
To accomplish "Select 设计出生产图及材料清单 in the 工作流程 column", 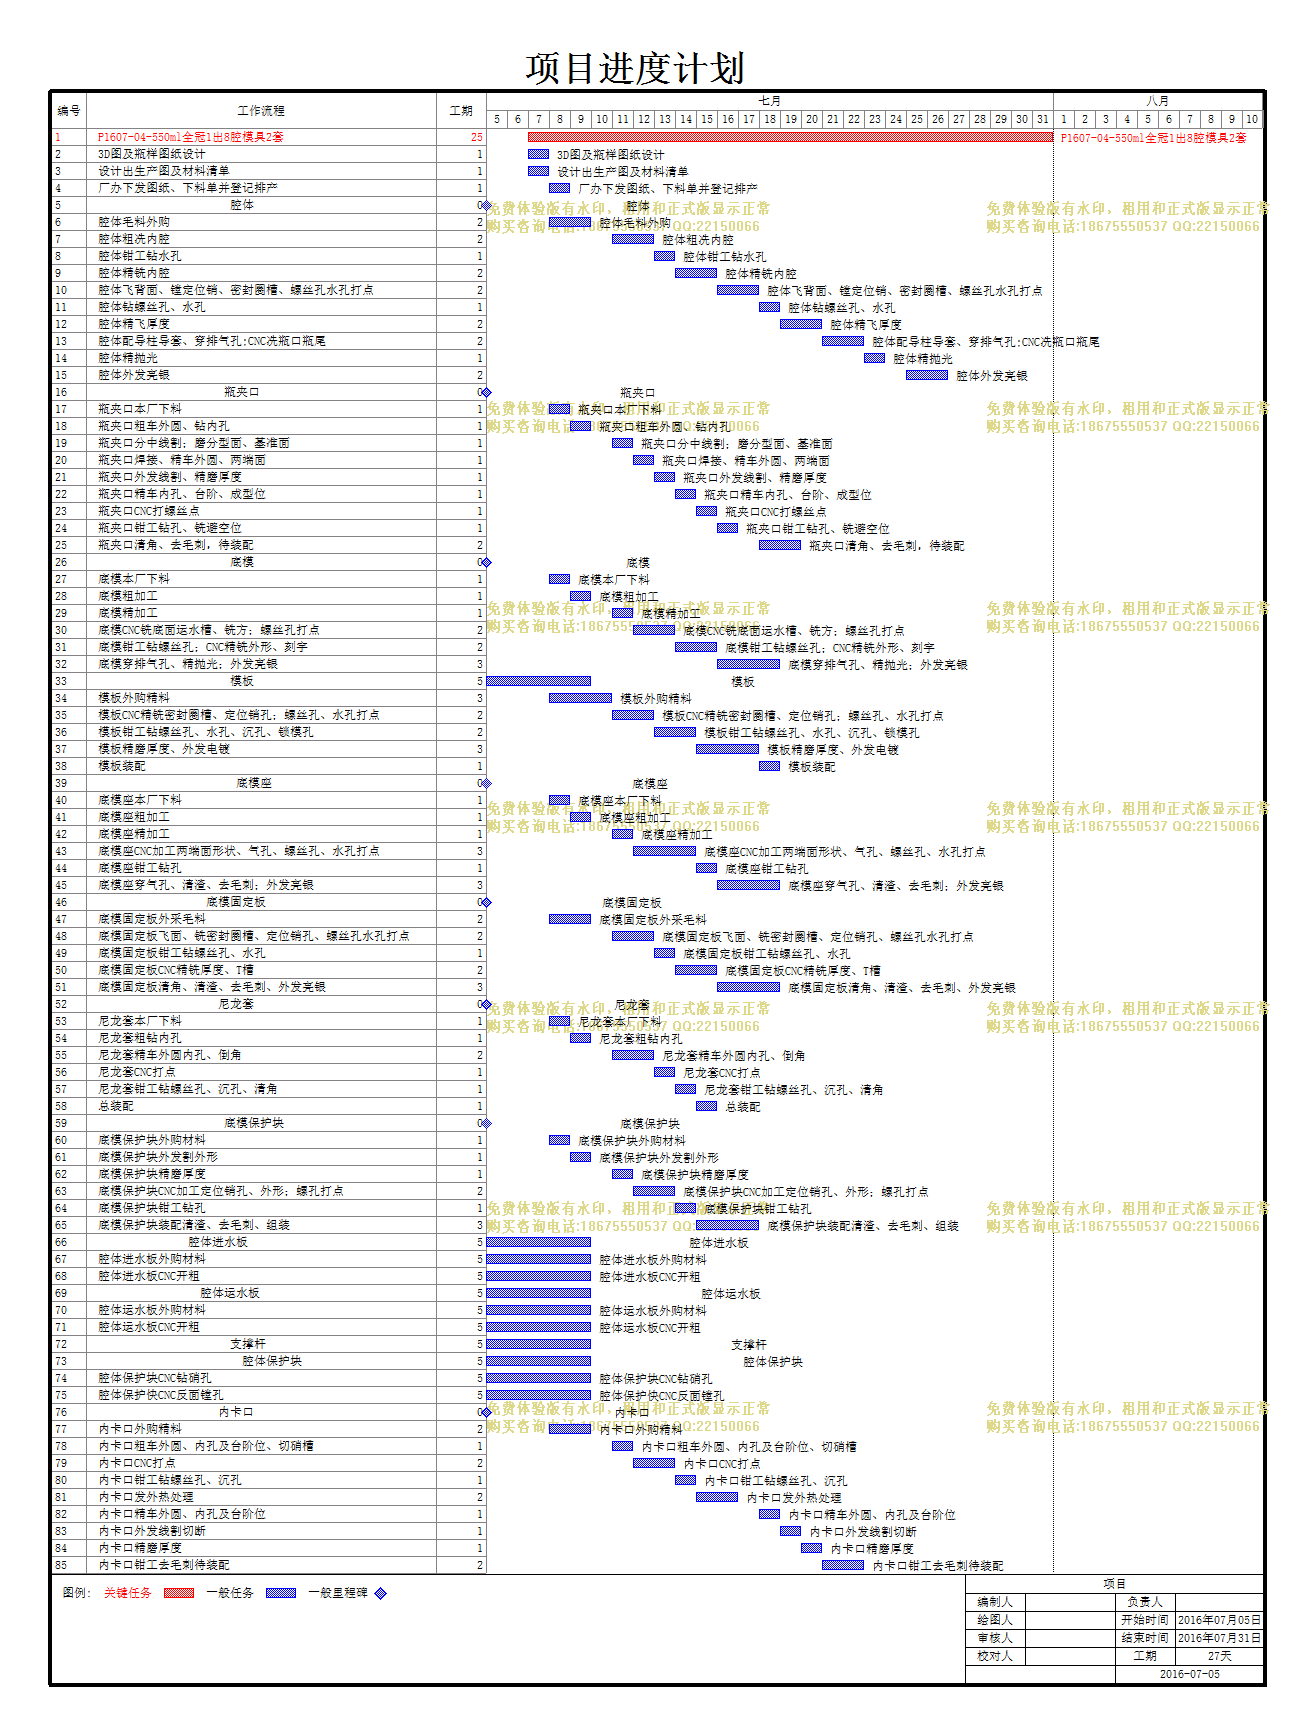I will point(164,171).
